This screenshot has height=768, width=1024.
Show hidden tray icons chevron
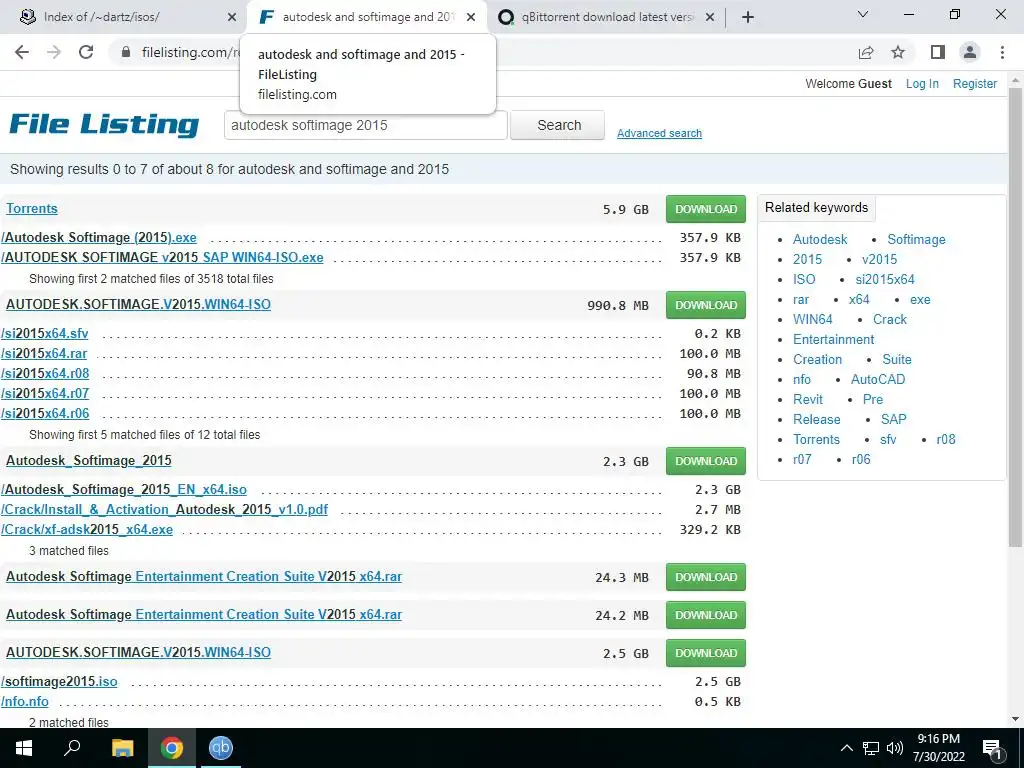846,748
